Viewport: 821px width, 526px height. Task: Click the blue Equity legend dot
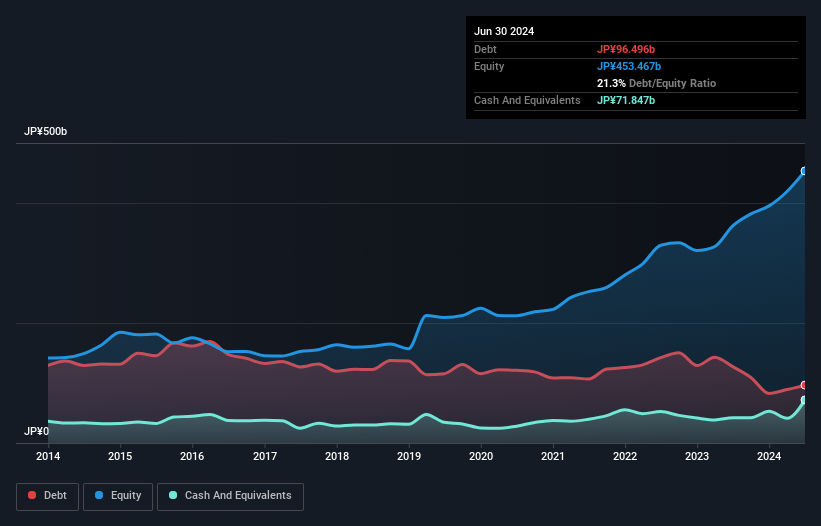pyautogui.click(x=99, y=495)
